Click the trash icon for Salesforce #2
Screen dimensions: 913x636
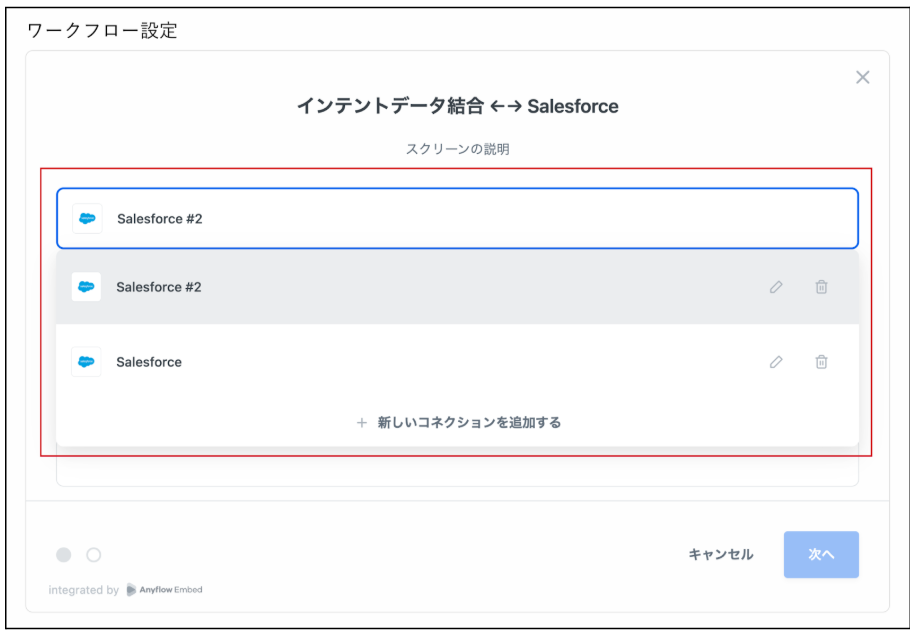[821, 287]
